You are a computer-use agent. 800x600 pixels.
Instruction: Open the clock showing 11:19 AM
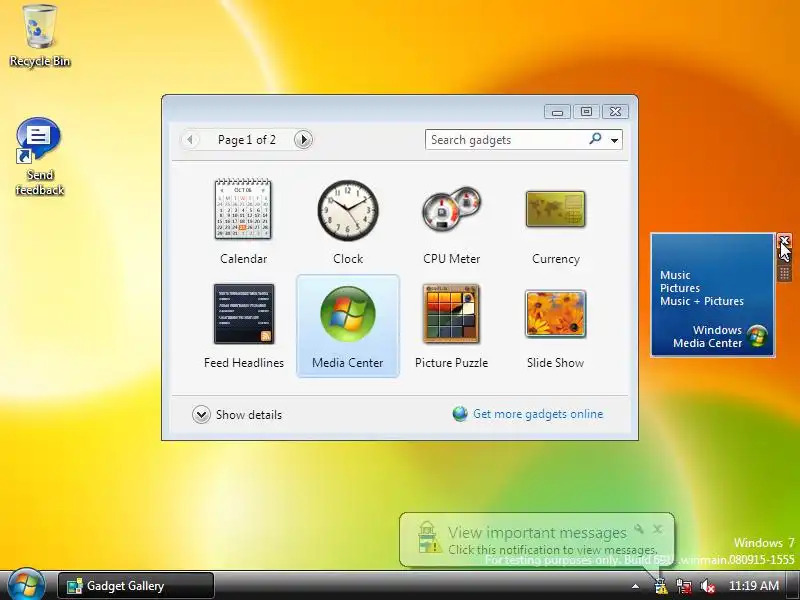[x=754, y=586]
